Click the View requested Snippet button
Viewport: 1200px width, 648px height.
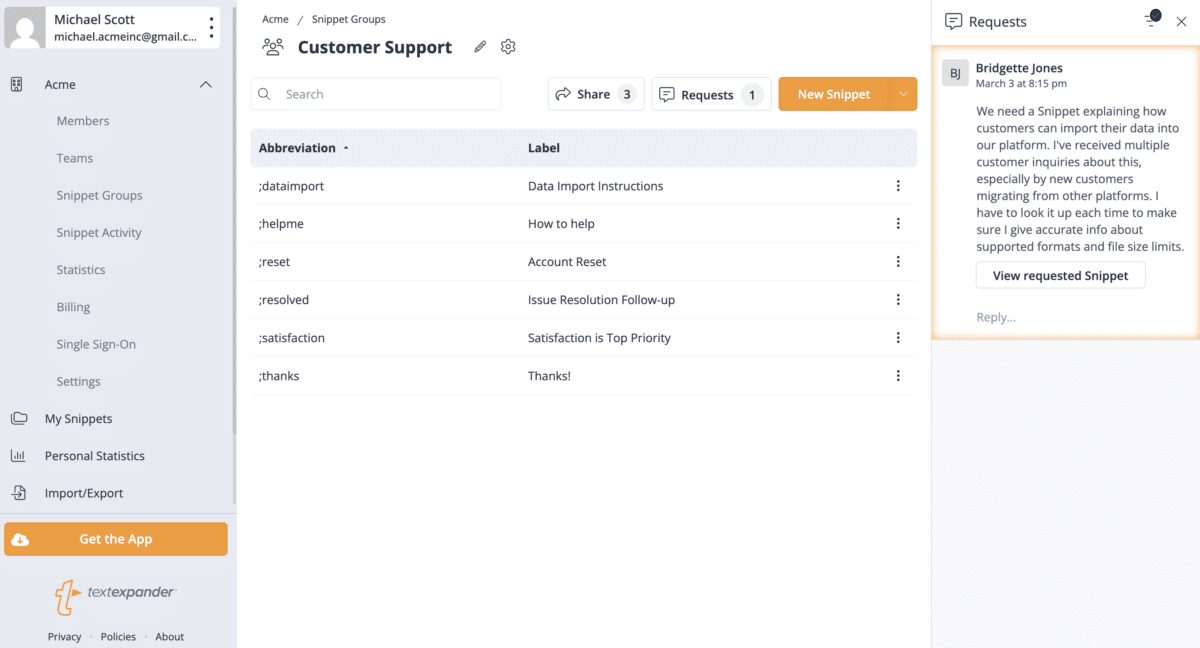[1060, 276]
